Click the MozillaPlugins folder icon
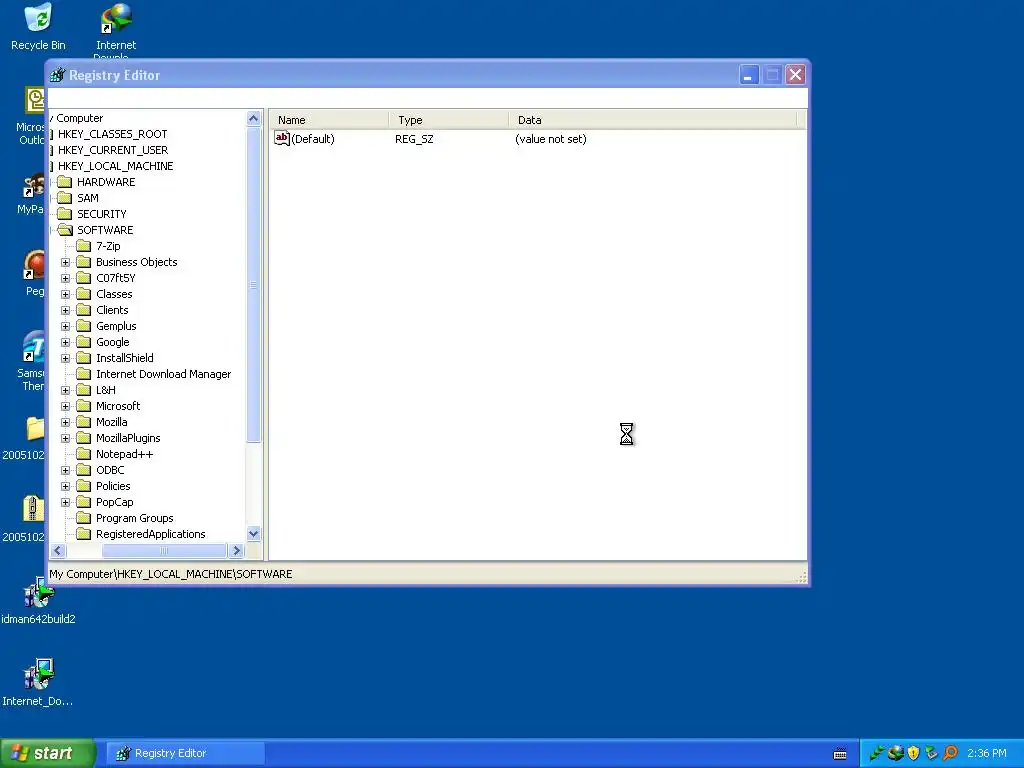1024x768 pixels. pos(83,438)
